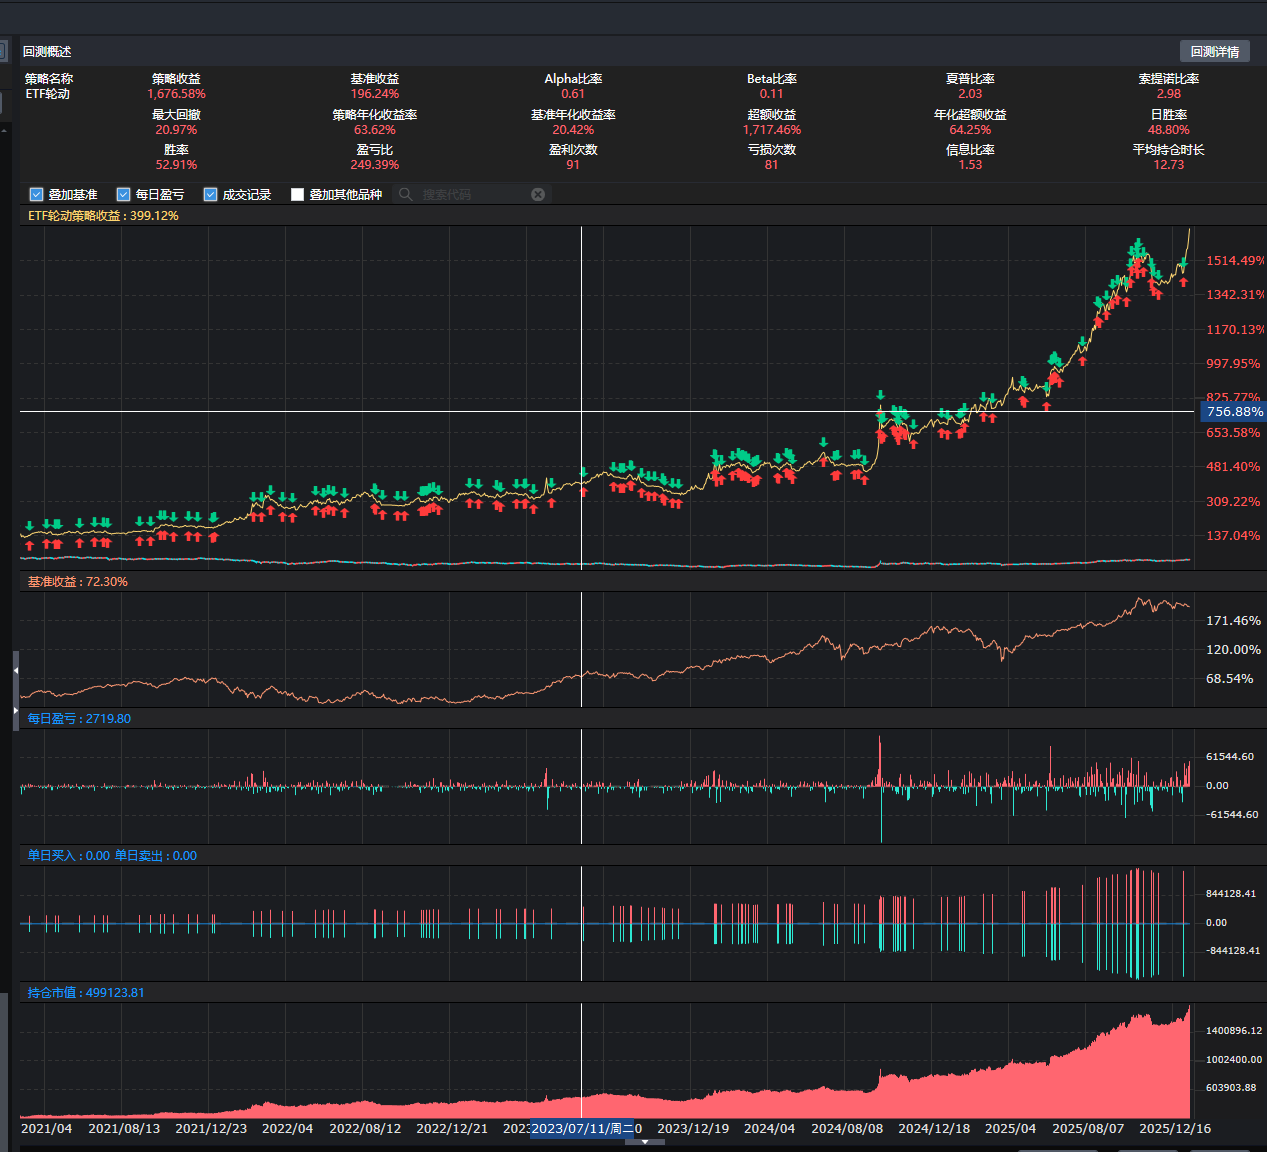Screen dimensions: 1267x1152
Task: Uncheck the 每日盈亏 checkbox
Action: coord(124,194)
